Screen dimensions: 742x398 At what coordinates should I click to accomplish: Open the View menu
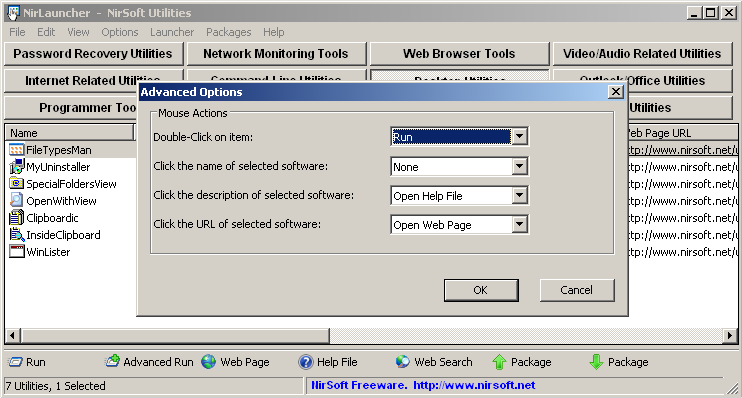78,32
